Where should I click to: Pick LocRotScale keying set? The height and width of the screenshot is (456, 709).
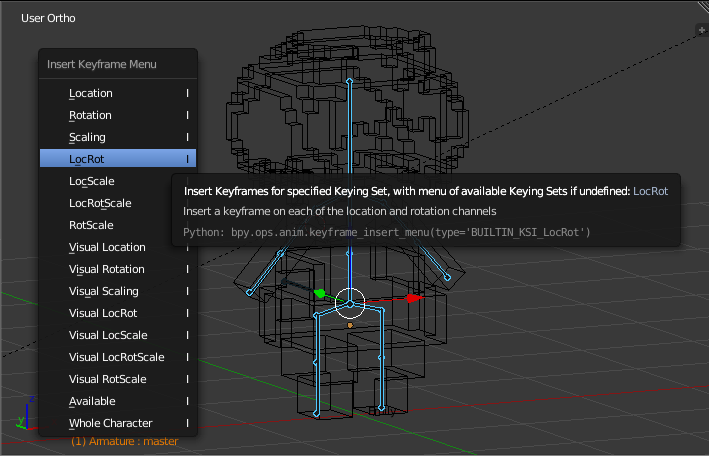118,203
